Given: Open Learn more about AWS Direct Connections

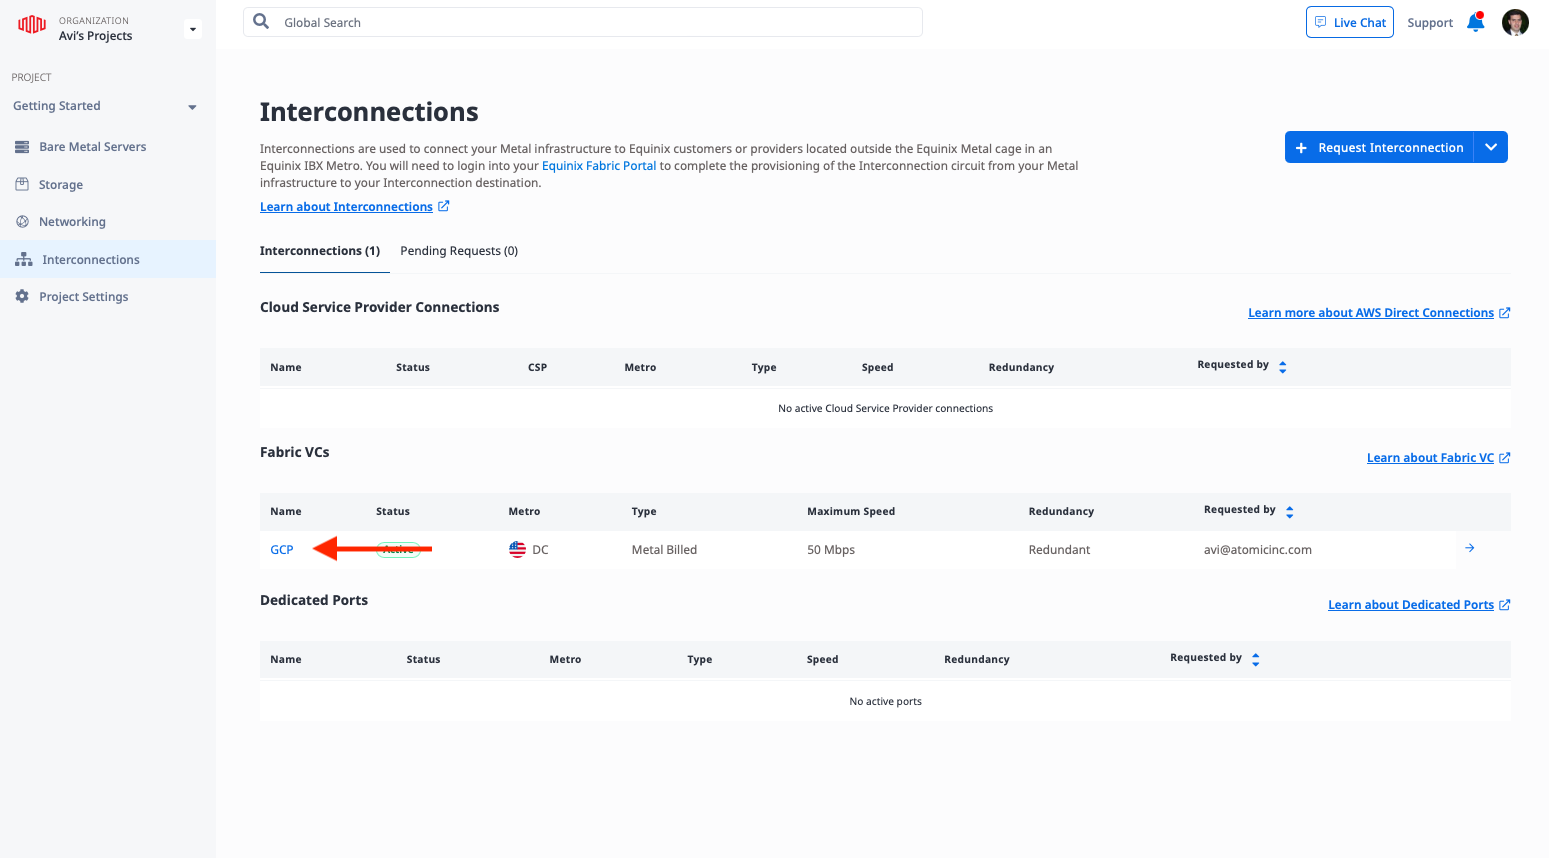Looking at the screenshot, I should coord(1371,313).
